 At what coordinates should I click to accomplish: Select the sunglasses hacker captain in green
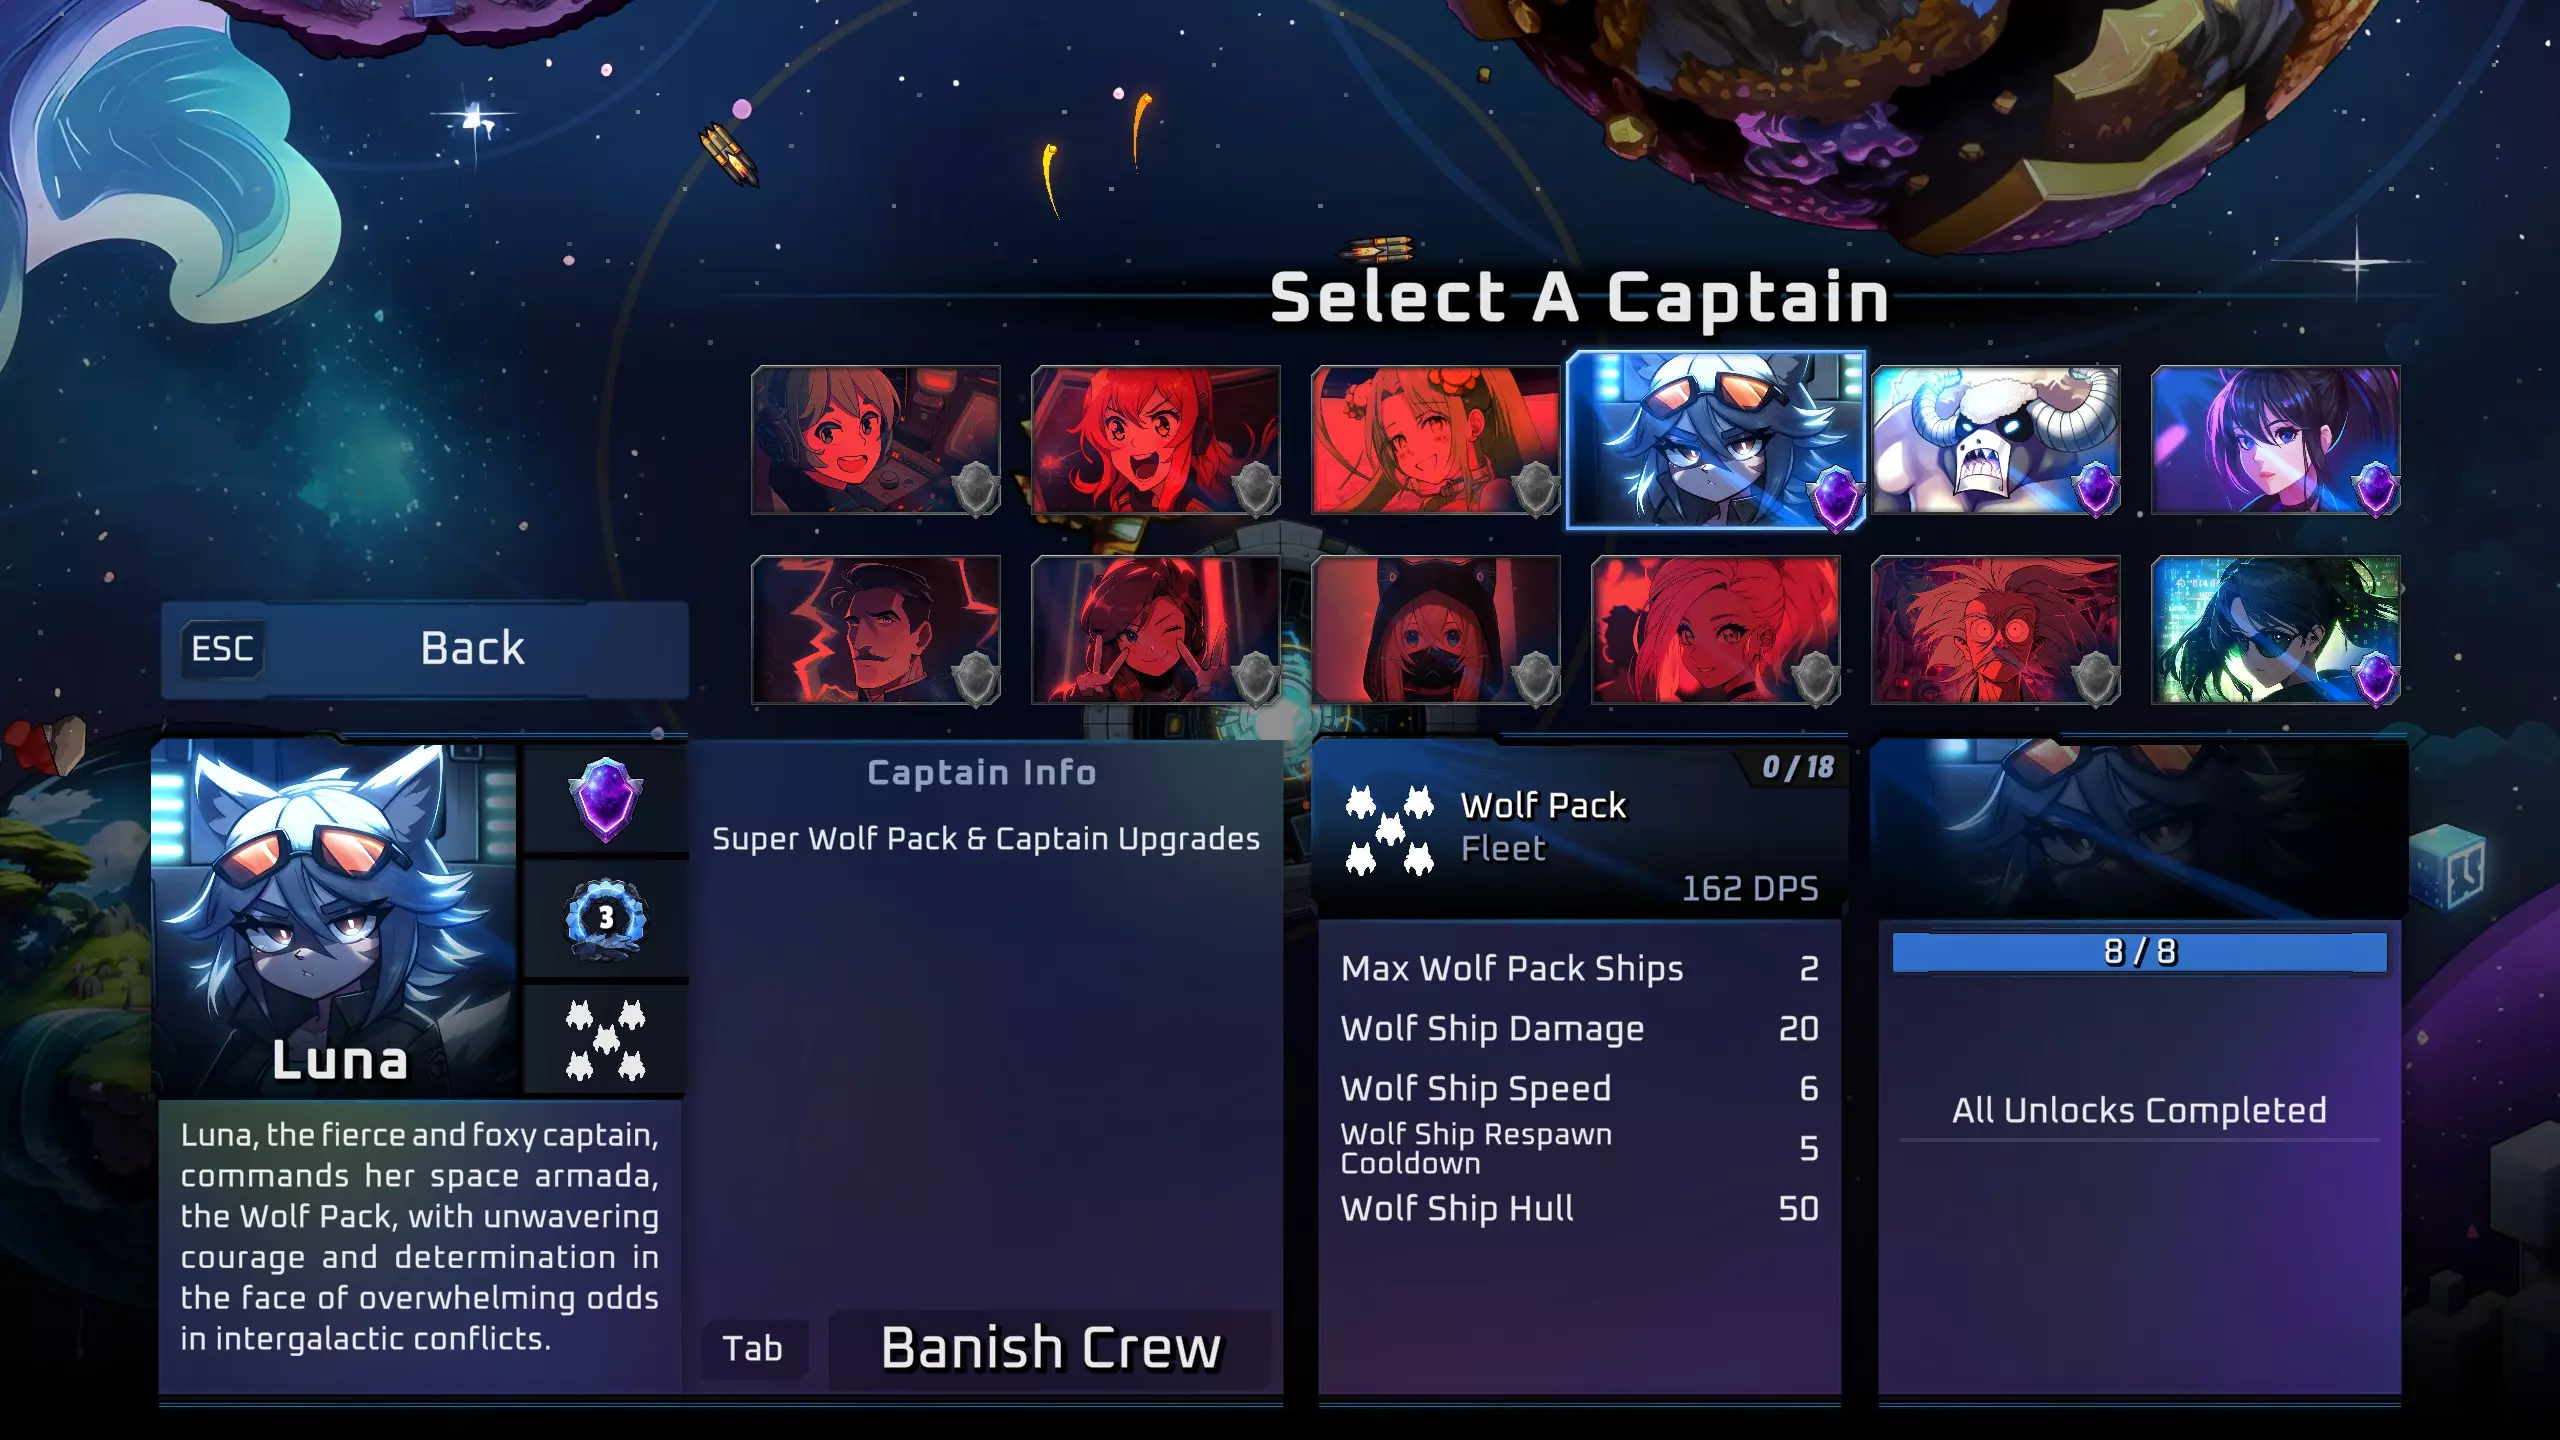[x=2275, y=630]
